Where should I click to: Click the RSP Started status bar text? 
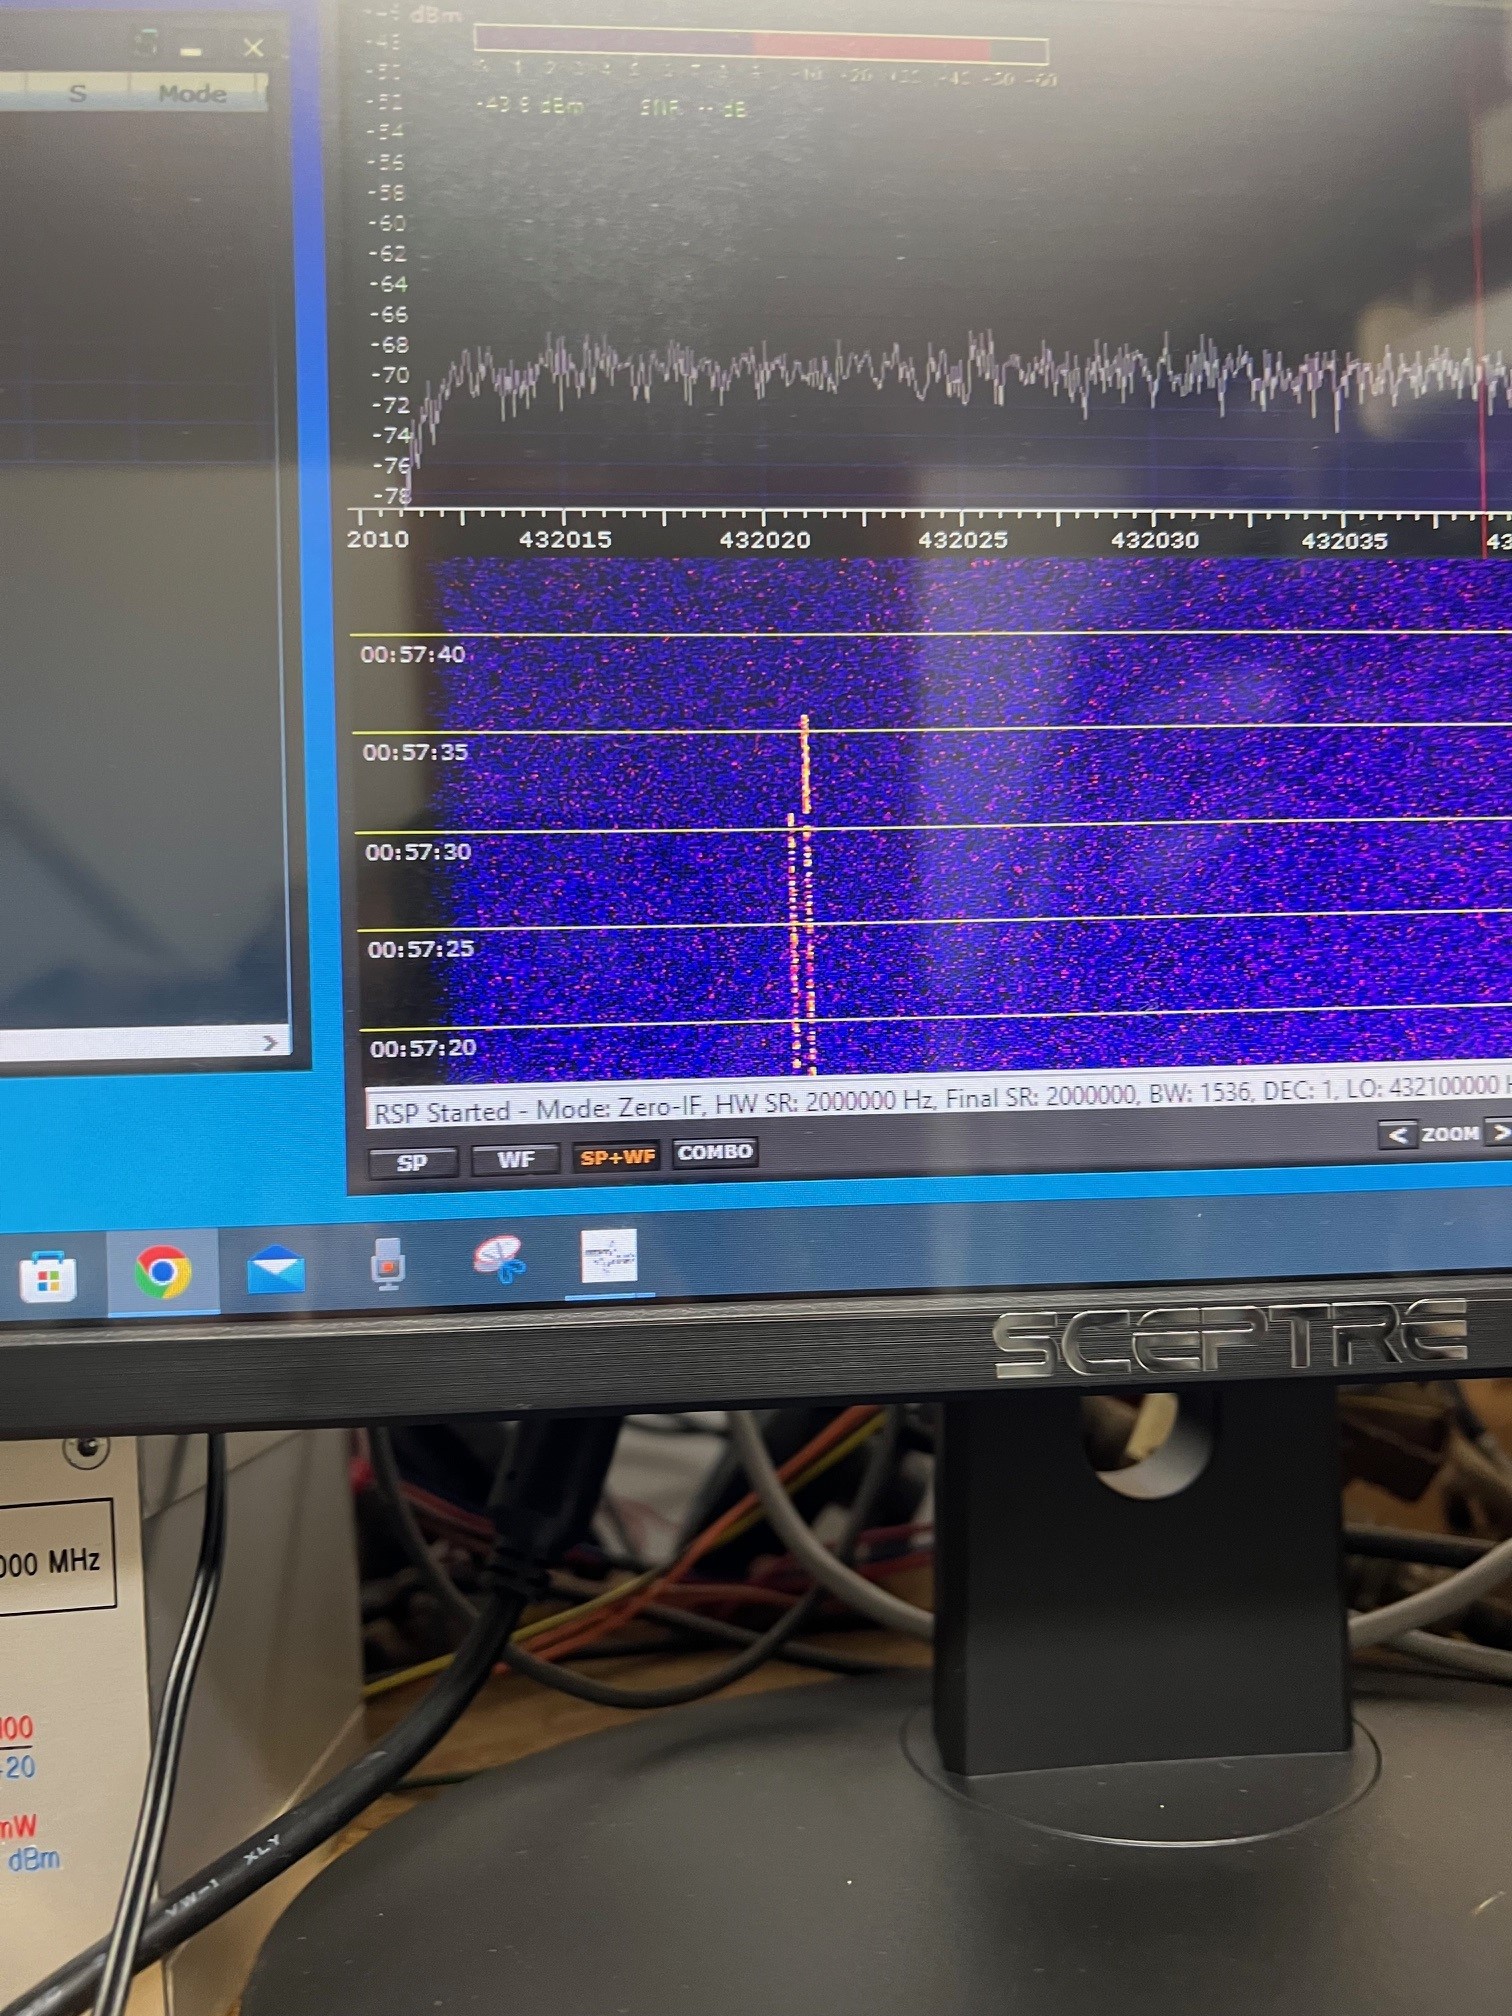938,1101
